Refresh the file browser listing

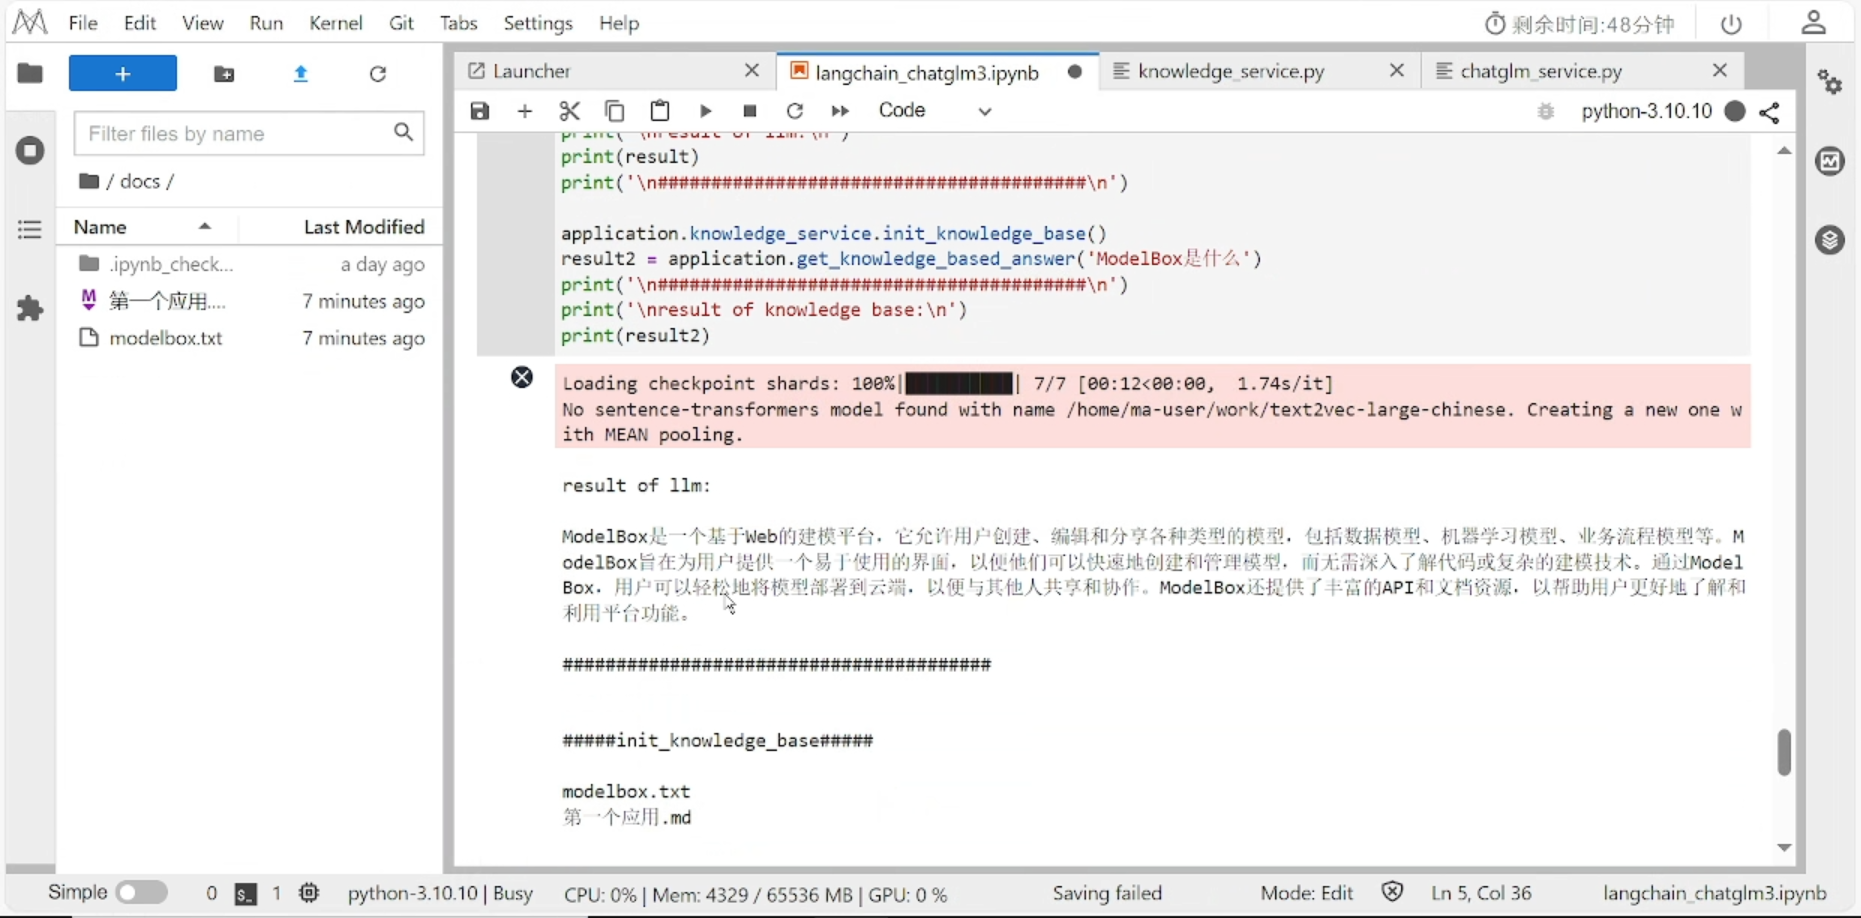[377, 73]
